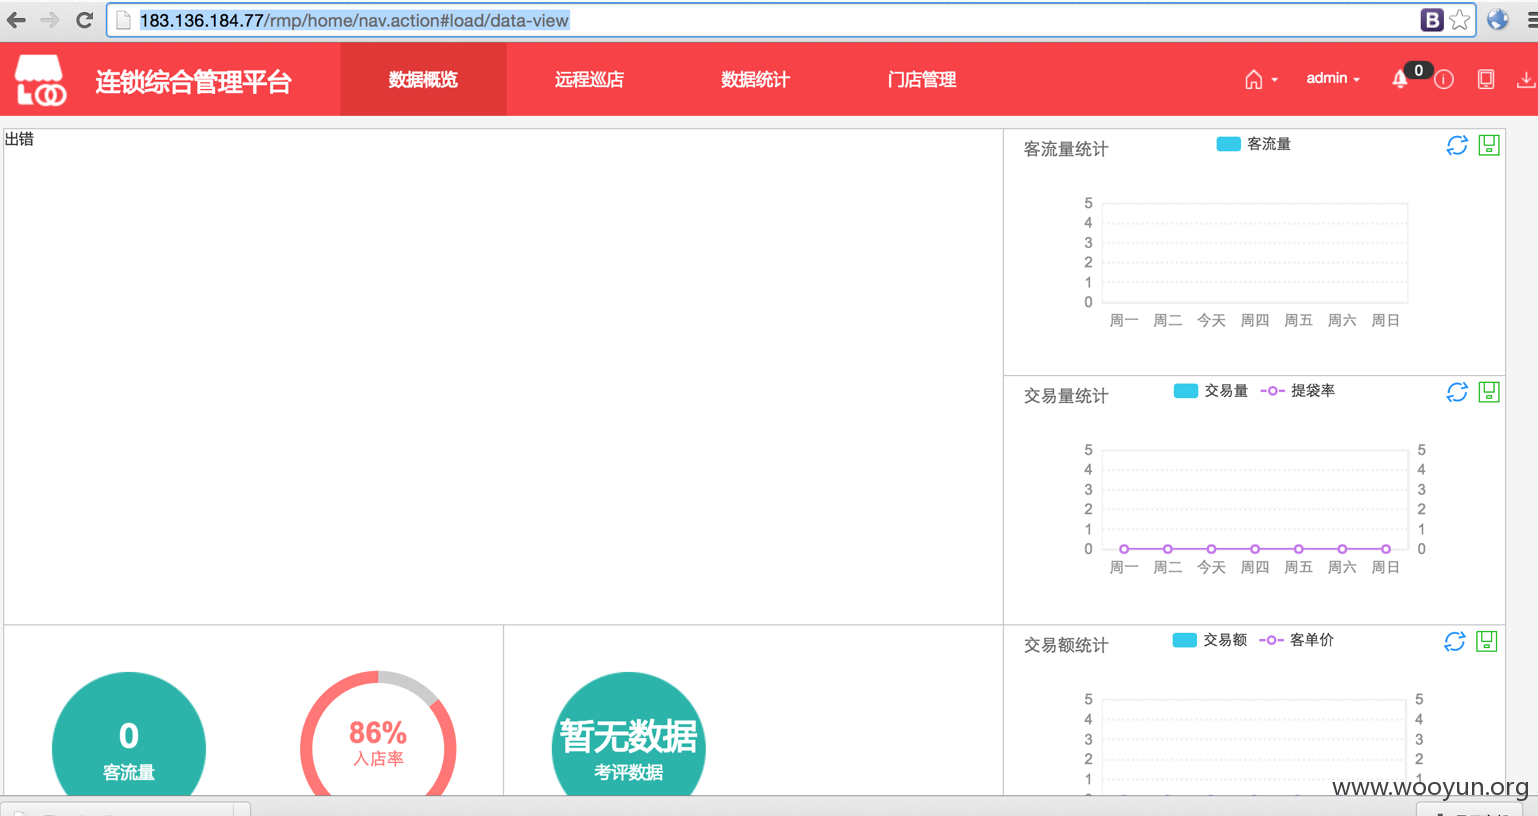The width and height of the screenshot is (1538, 816).
Task: Click the 交易额统计 heading
Action: click(1066, 645)
